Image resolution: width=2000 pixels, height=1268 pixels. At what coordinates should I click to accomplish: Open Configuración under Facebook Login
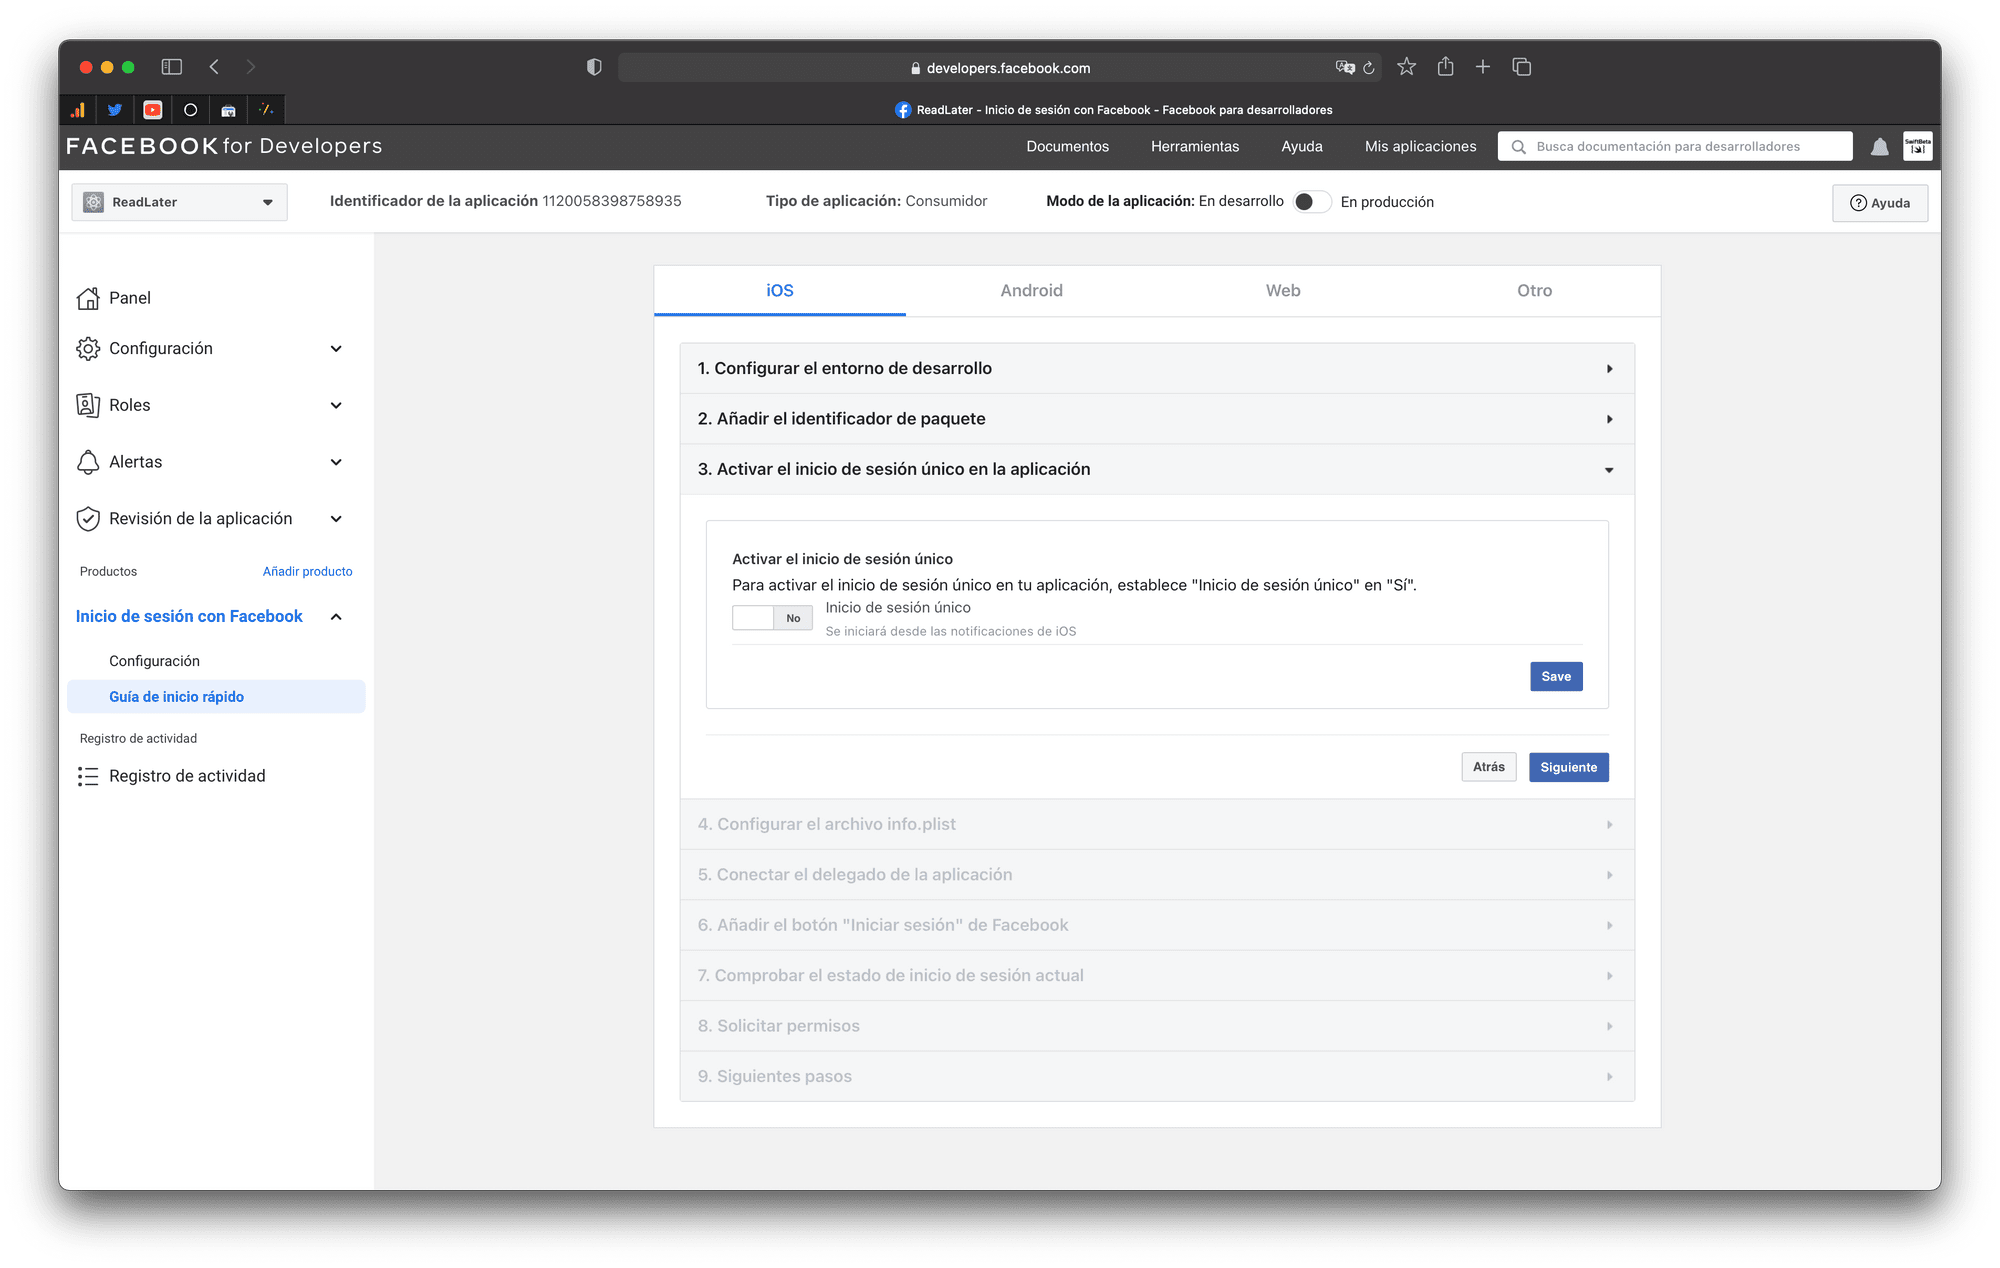click(154, 661)
